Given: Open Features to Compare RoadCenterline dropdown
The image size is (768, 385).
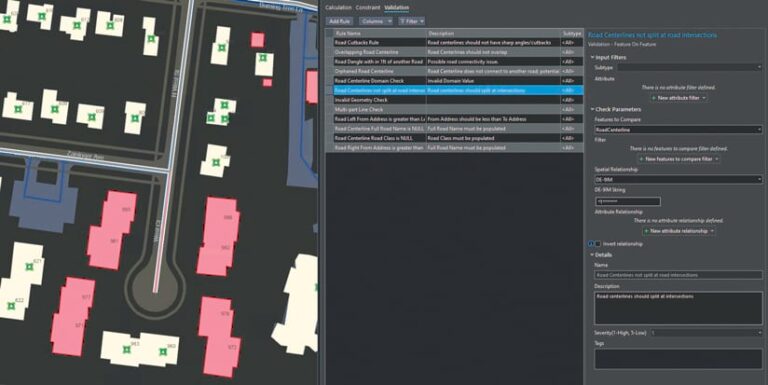Looking at the screenshot, I should (x=678, y=130).
